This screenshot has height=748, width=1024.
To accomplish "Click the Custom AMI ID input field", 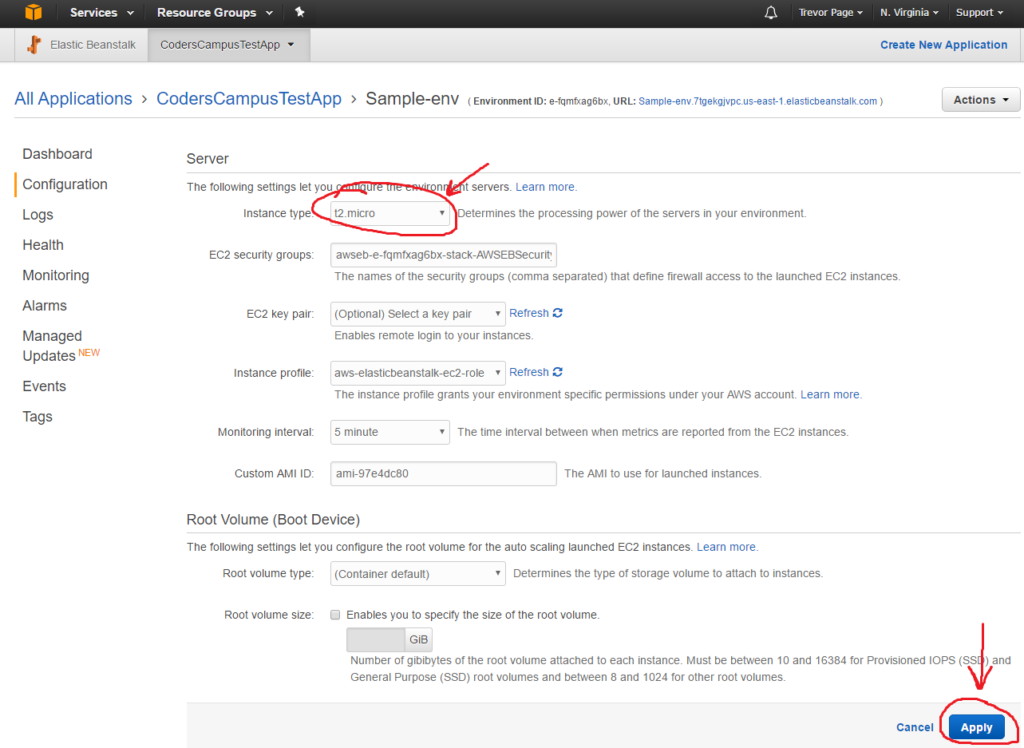I will 443,474.
